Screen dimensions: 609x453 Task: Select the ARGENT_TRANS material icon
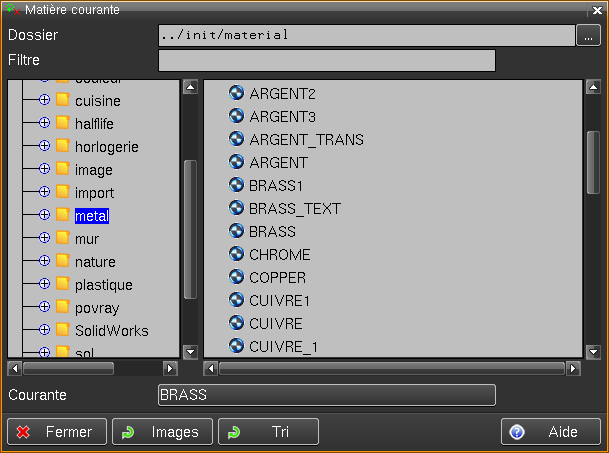[x=237, y=139]
